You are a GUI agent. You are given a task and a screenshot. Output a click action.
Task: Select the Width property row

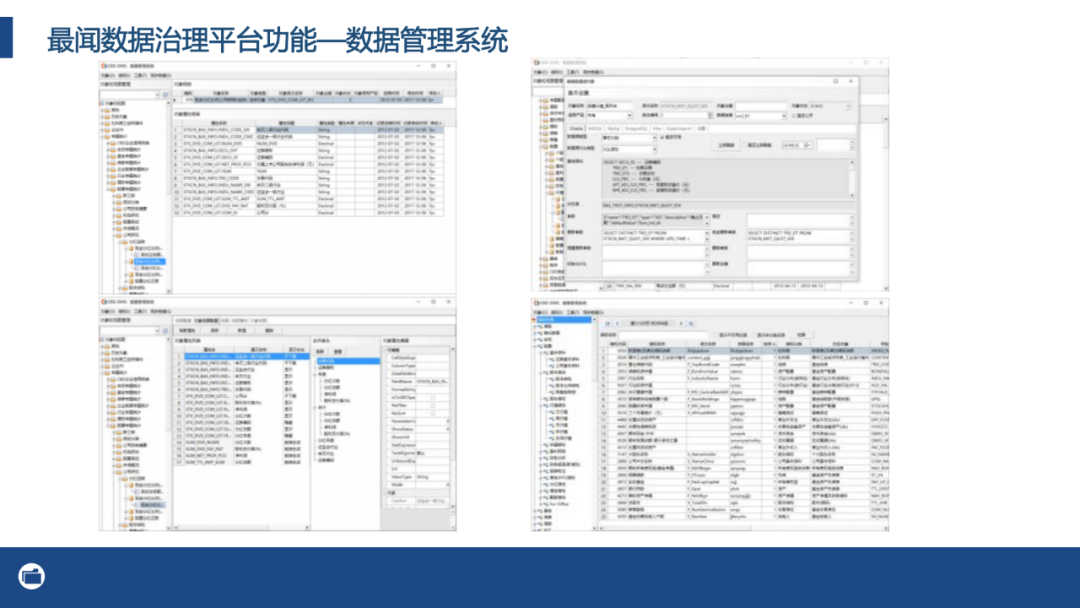click(418, 485)
